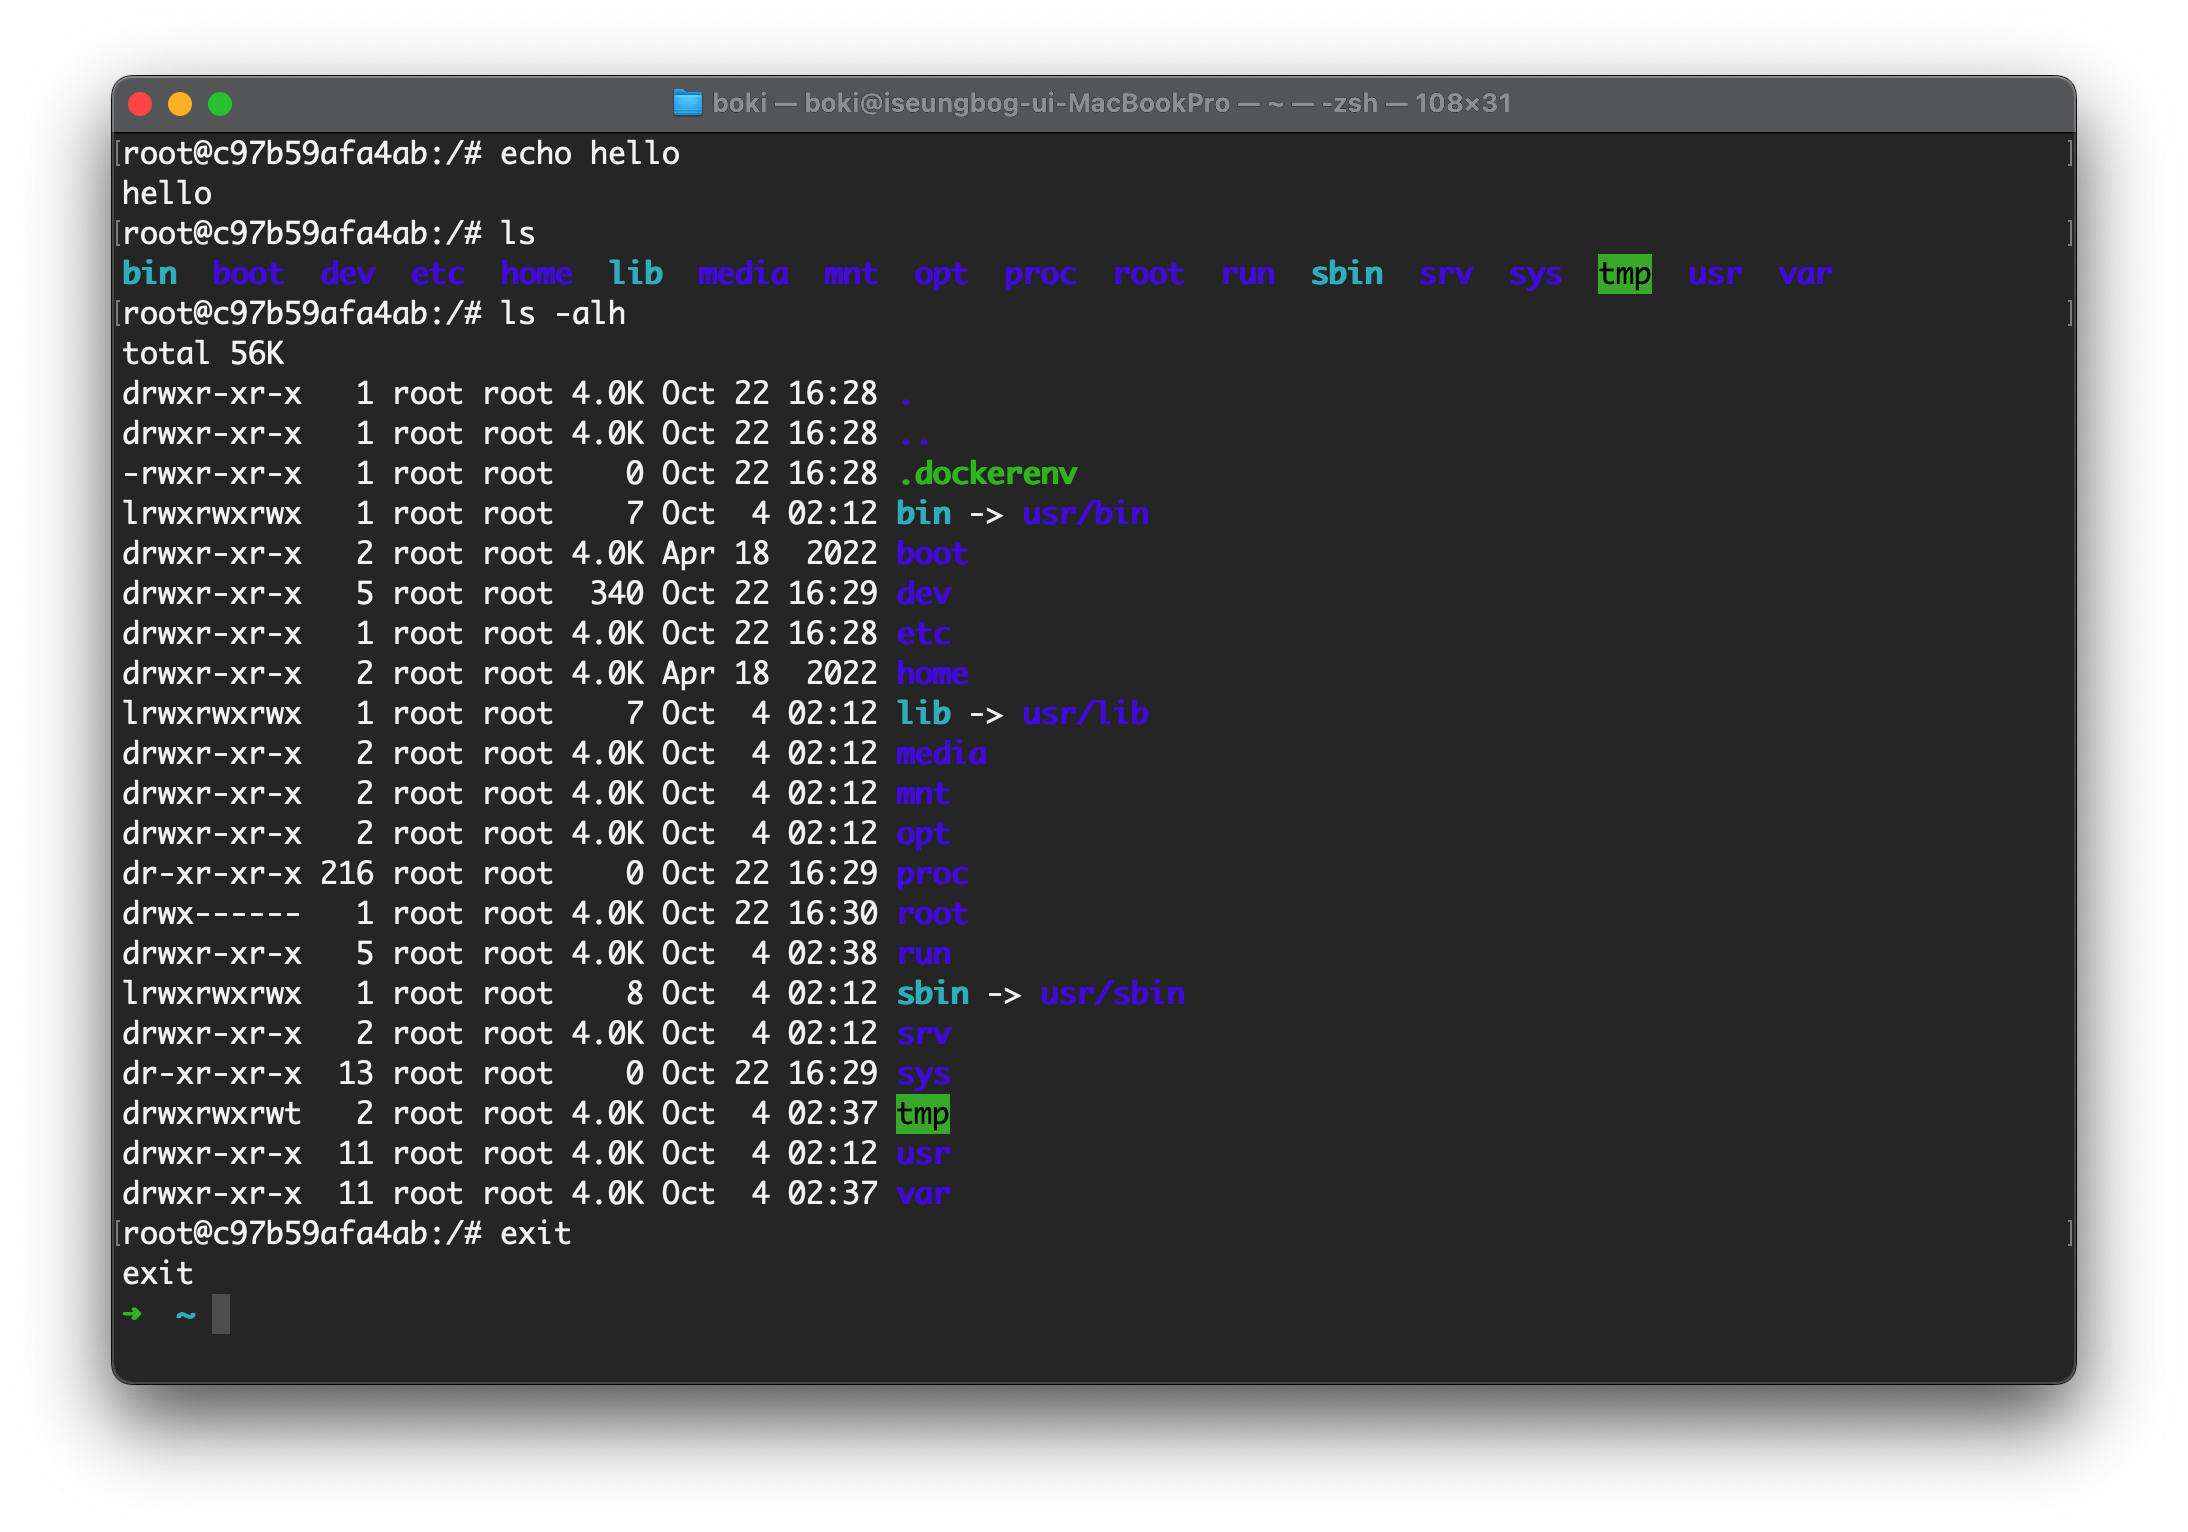Click the 'echo hello' command text
The height and width of the screenshot is (1532, 2188).
(x=589, y=154)
